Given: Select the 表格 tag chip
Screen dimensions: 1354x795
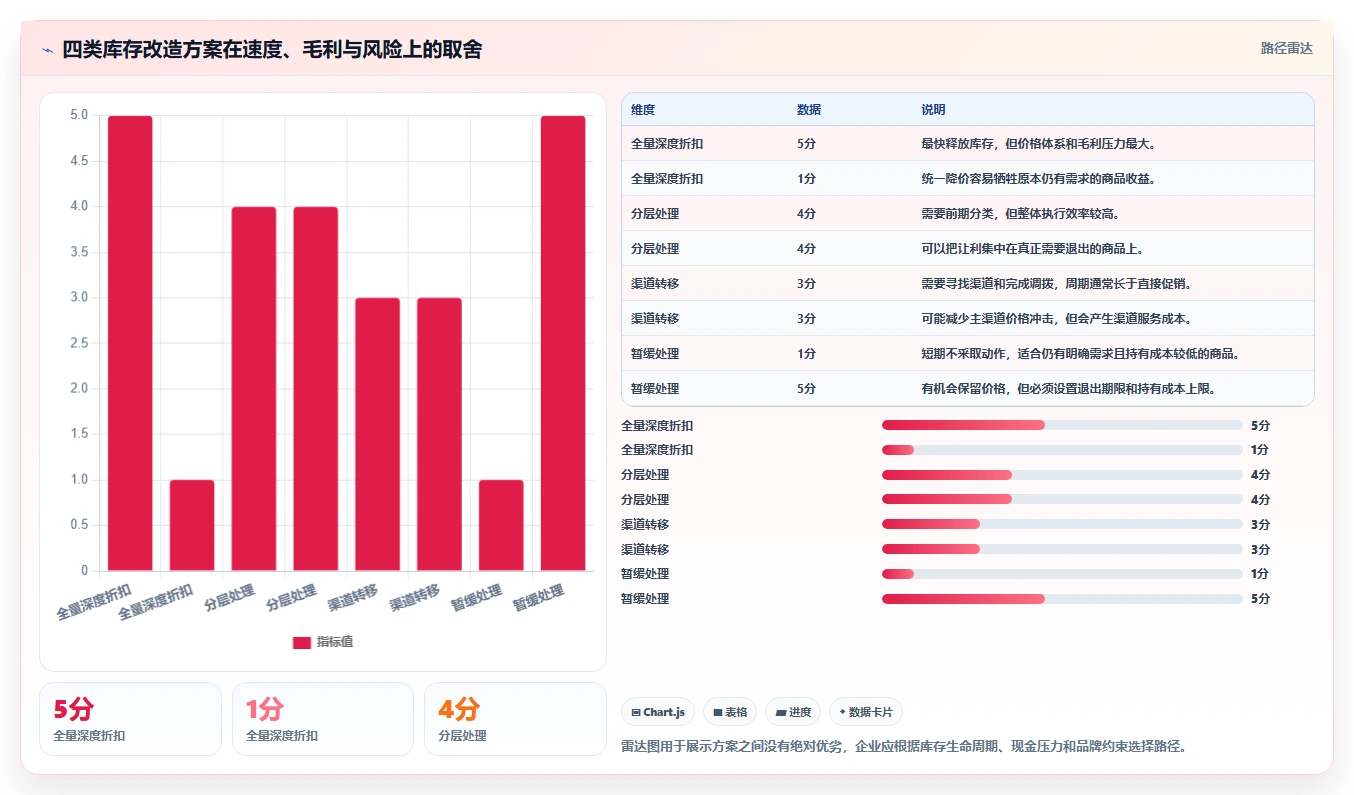Looking at the screenshot, I should coord(730,712).
